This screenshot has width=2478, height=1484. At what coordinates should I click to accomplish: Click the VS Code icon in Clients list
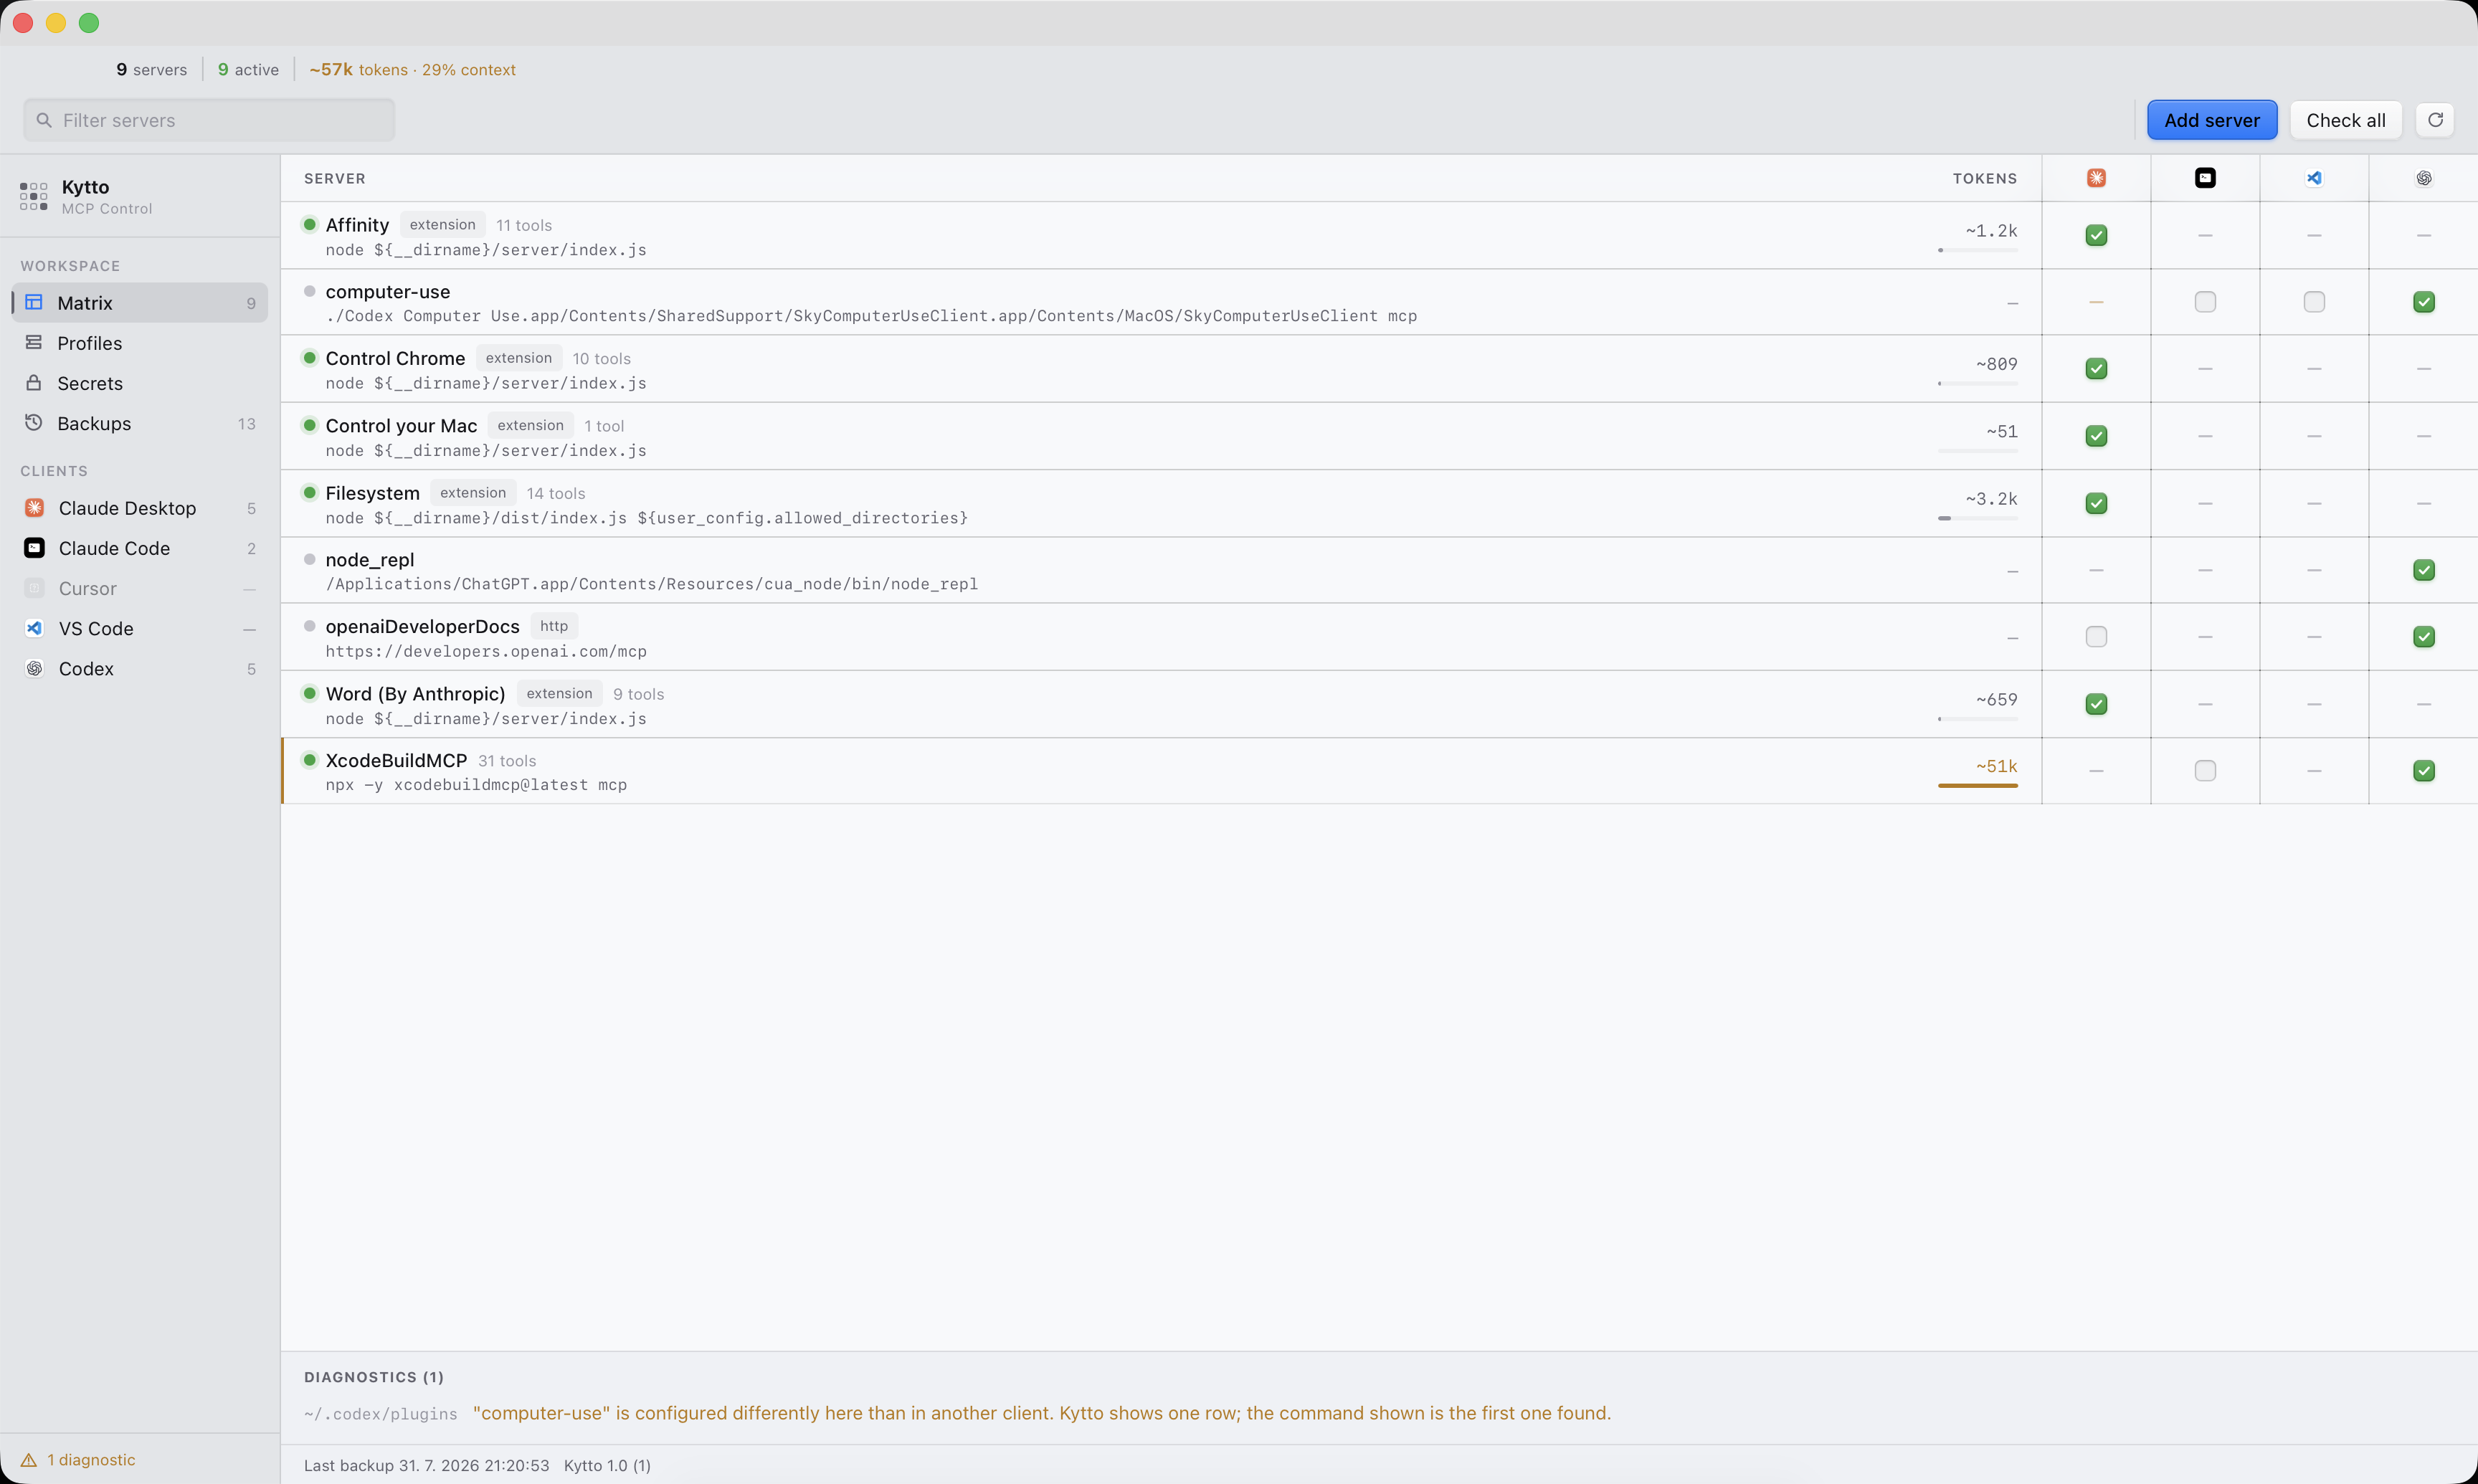35,628
